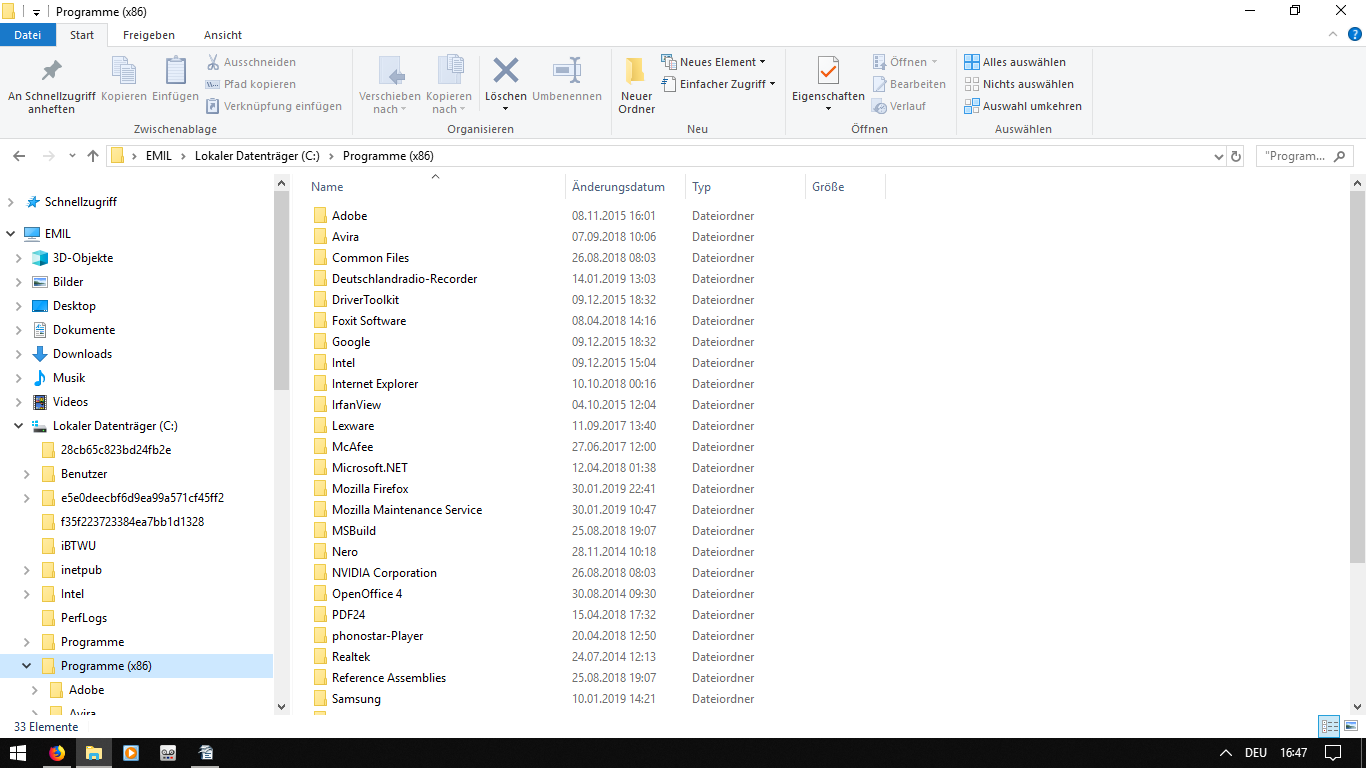
Task: Open the Datei menu tab
Action: tap(28, 35)
